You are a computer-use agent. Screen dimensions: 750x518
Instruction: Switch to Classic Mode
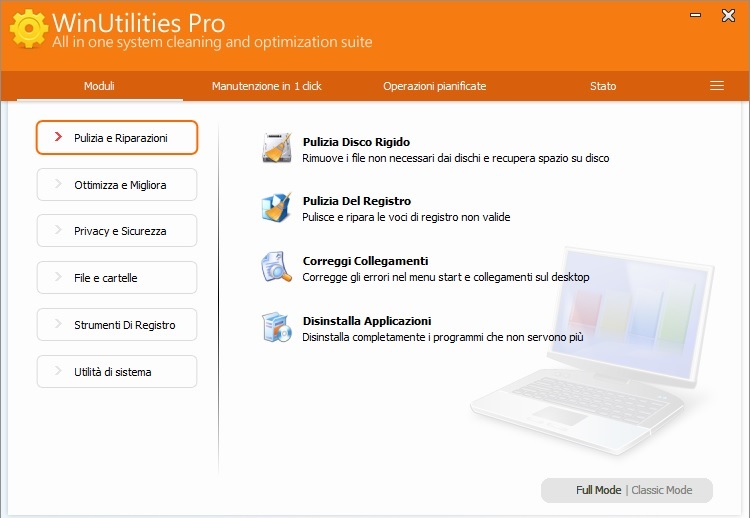pyautogui.click(x=662, y=490)
